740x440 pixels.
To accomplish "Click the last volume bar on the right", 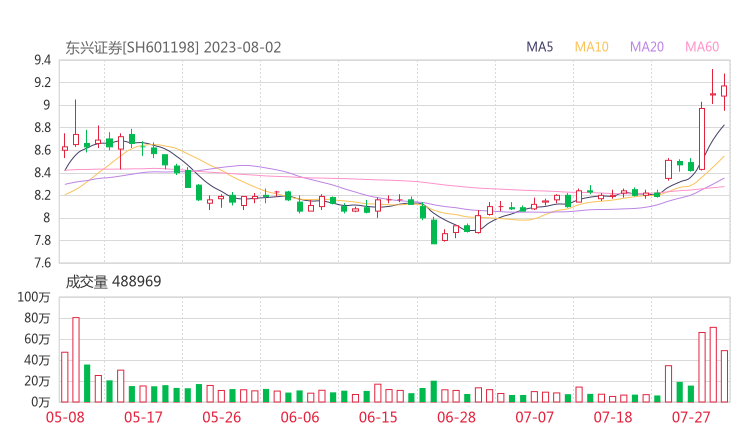I will point(724,376).
